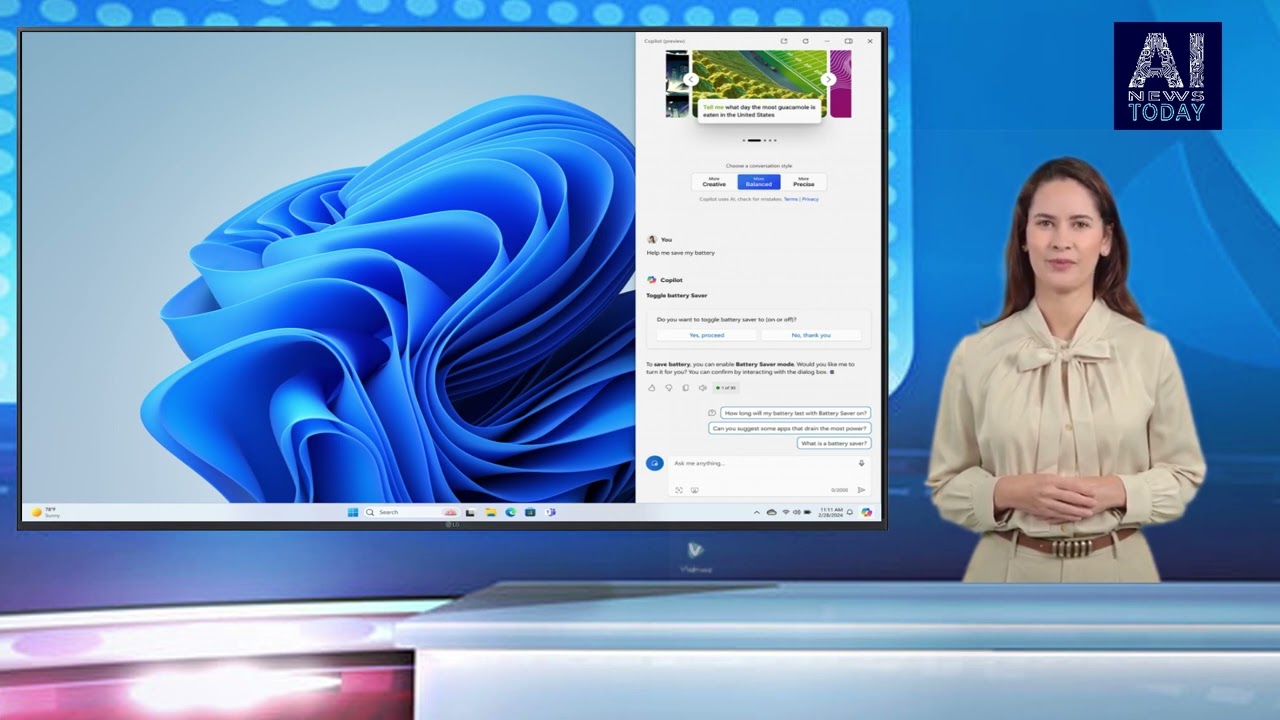
Task: Go to previous suggestion carousel card
Action: coord(690,79)
